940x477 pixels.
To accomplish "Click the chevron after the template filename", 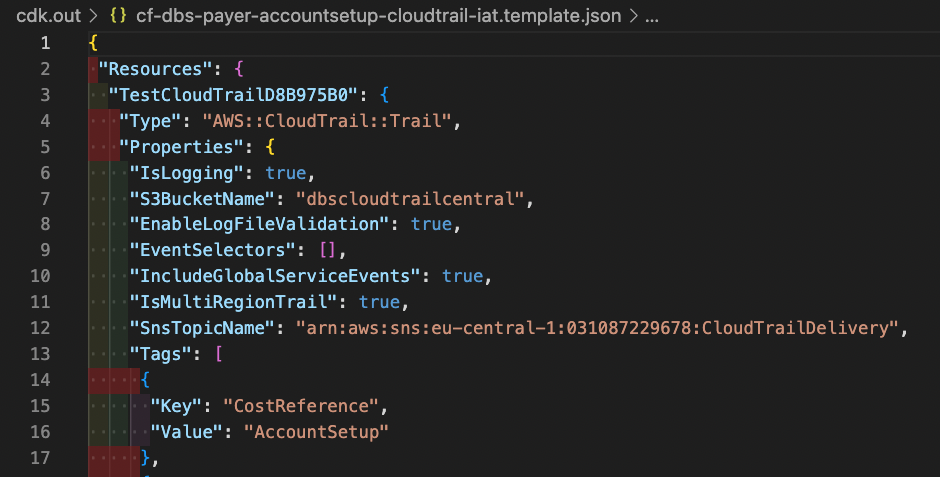I will (633, 16).
